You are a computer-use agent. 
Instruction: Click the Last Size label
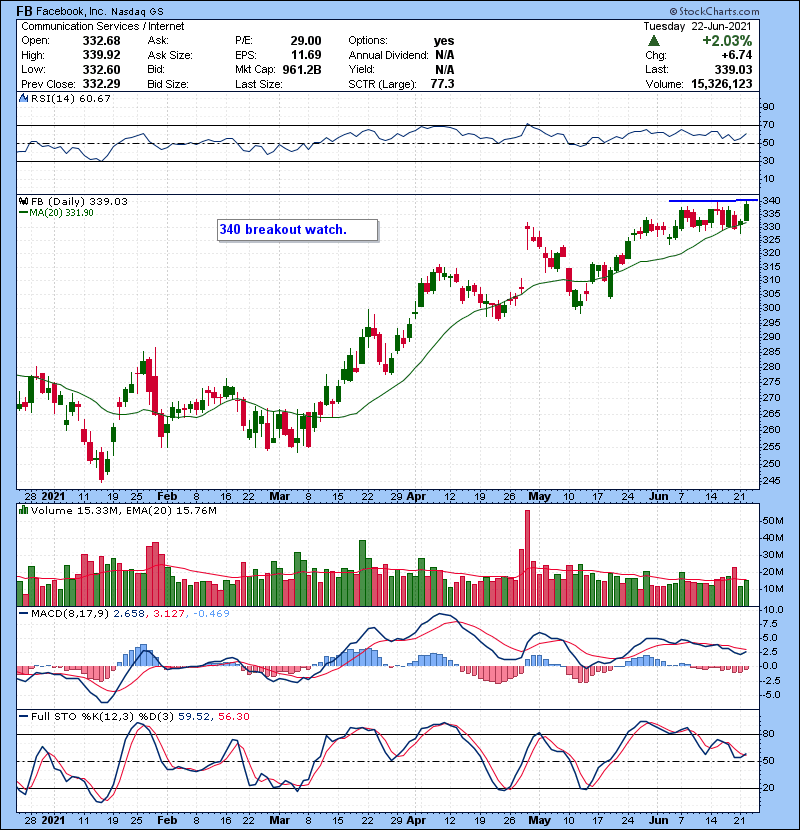(x=259, y=84)
